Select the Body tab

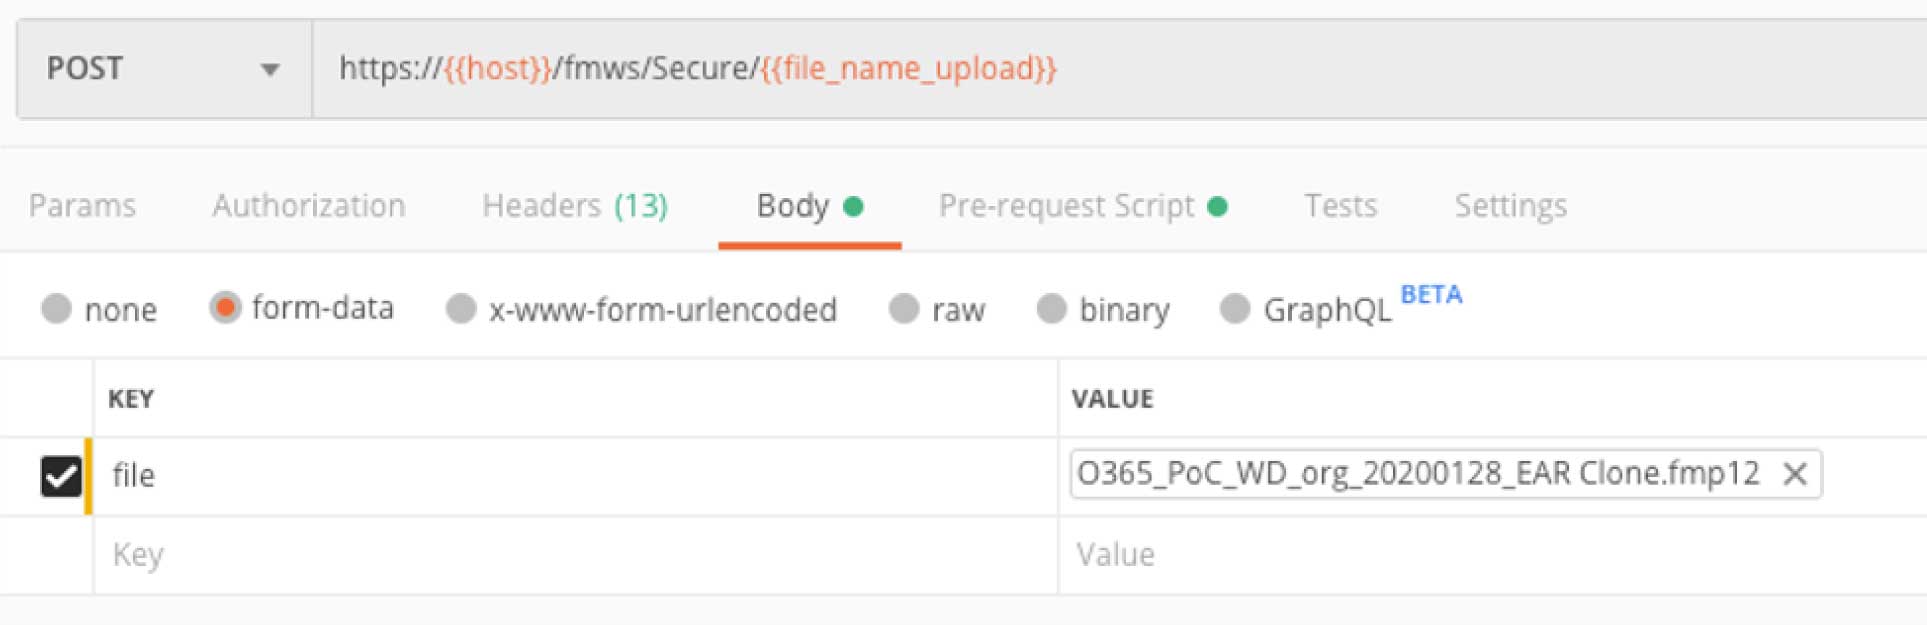(x=809, y=206)
